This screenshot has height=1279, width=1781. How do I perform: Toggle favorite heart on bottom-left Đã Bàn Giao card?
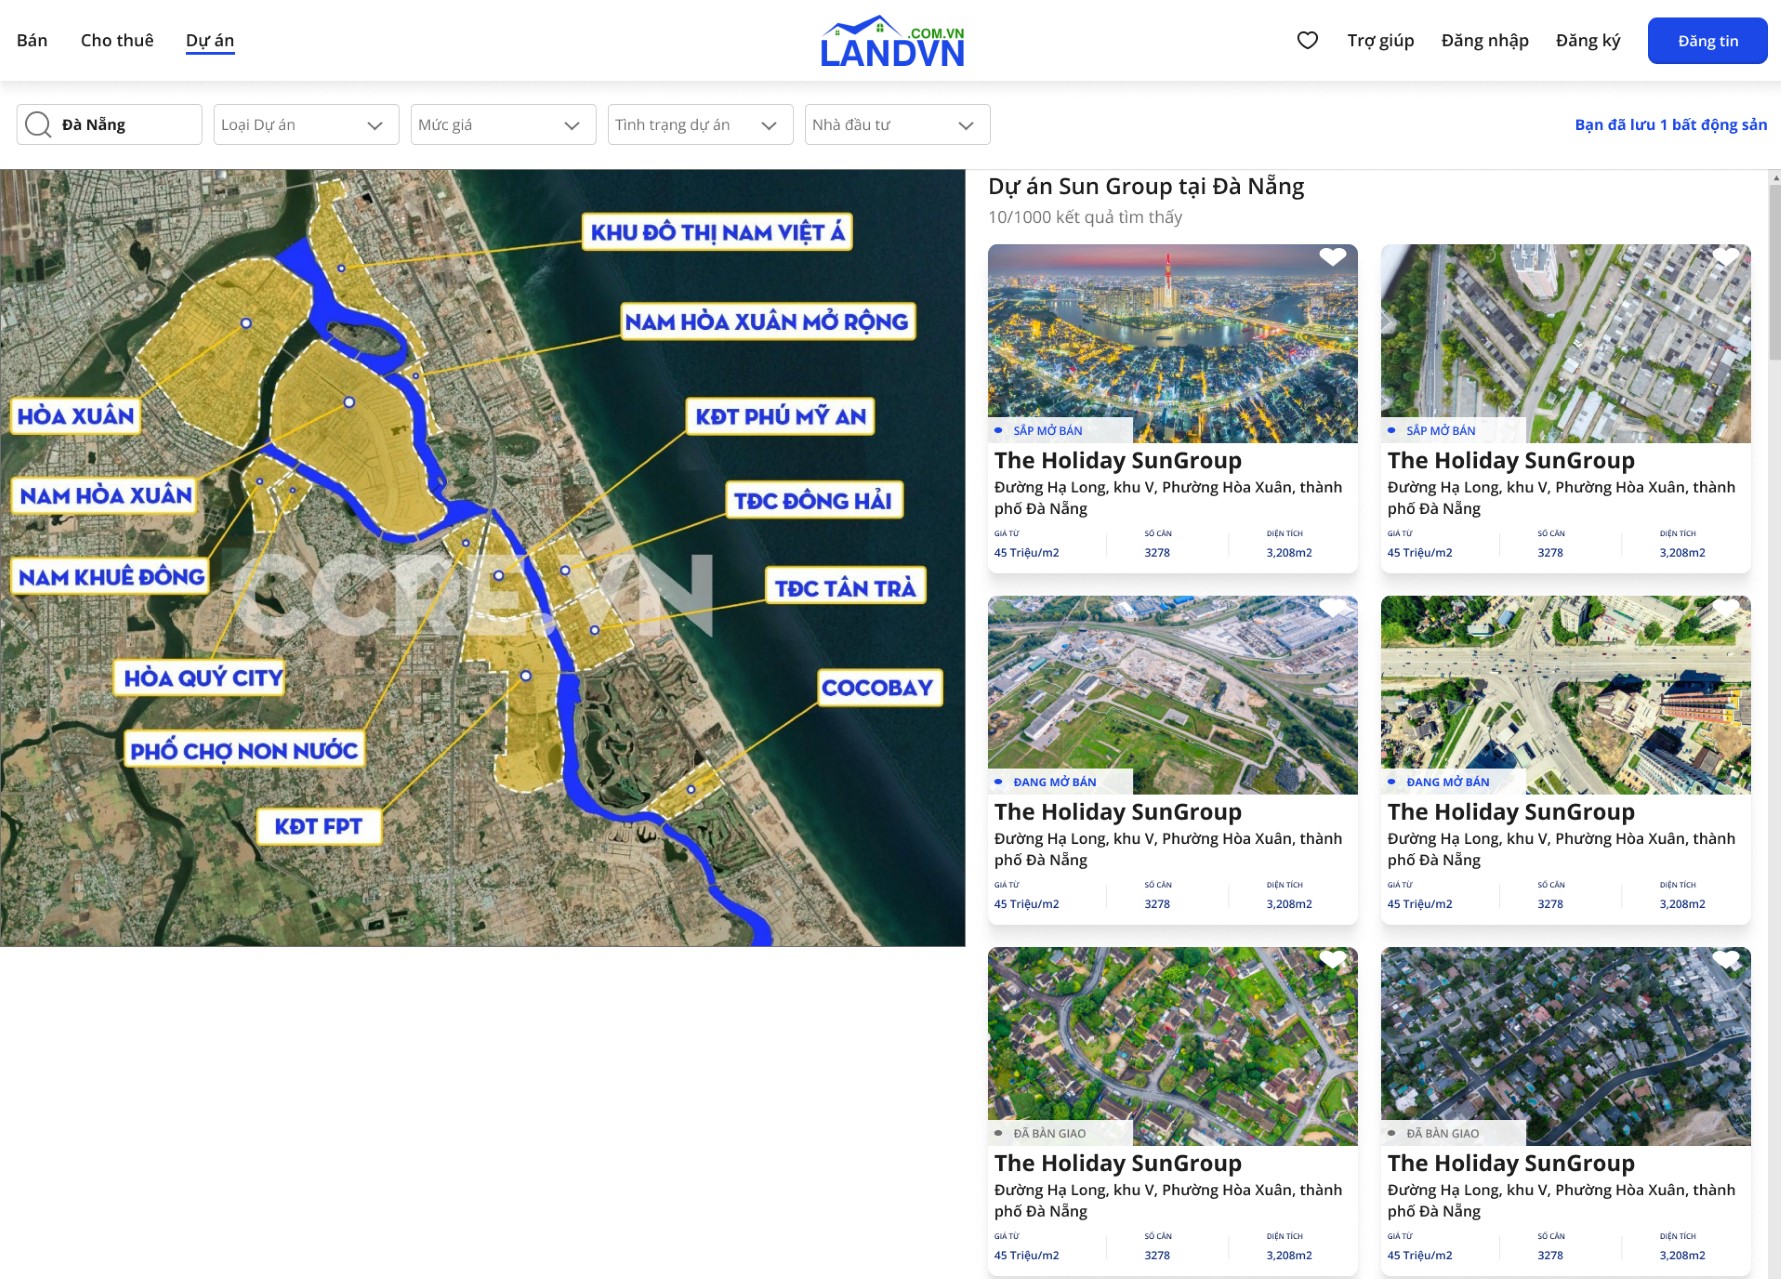[x=1332, y=960]
